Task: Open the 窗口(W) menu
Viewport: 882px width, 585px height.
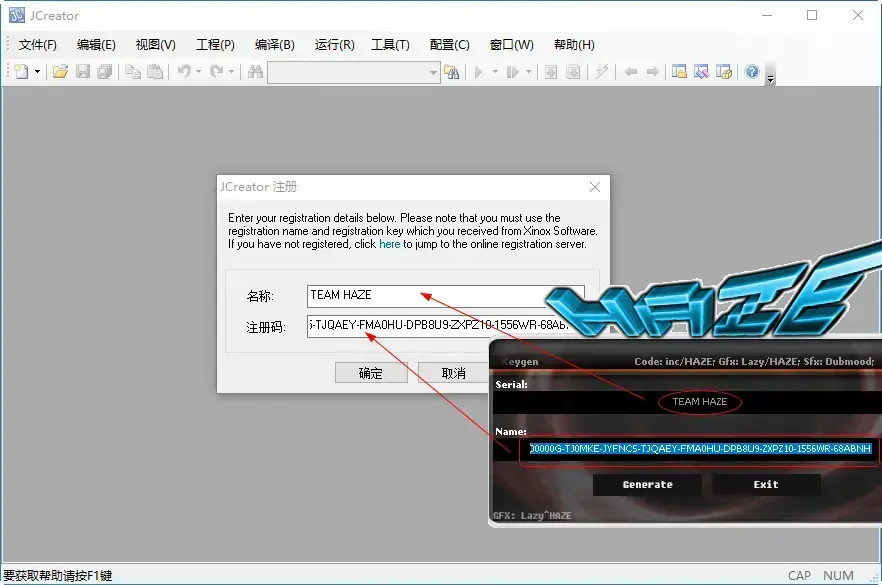Action: click(x=511, y=45)
